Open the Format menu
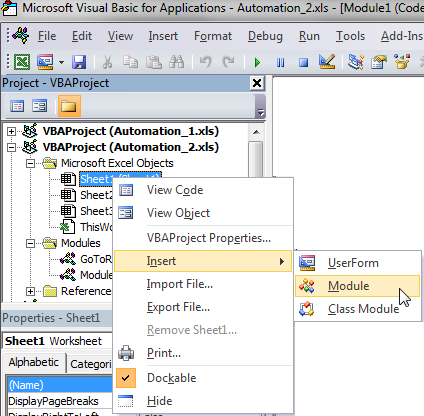 click(213, 36)
